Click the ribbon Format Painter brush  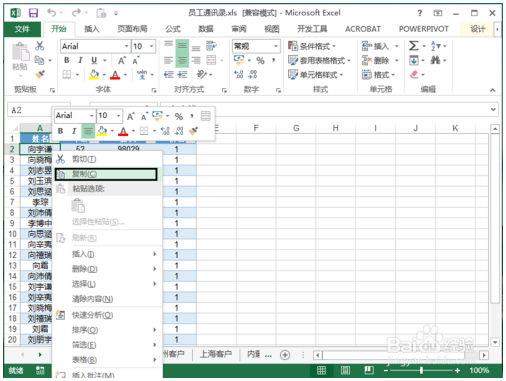[x=40, y=74]
